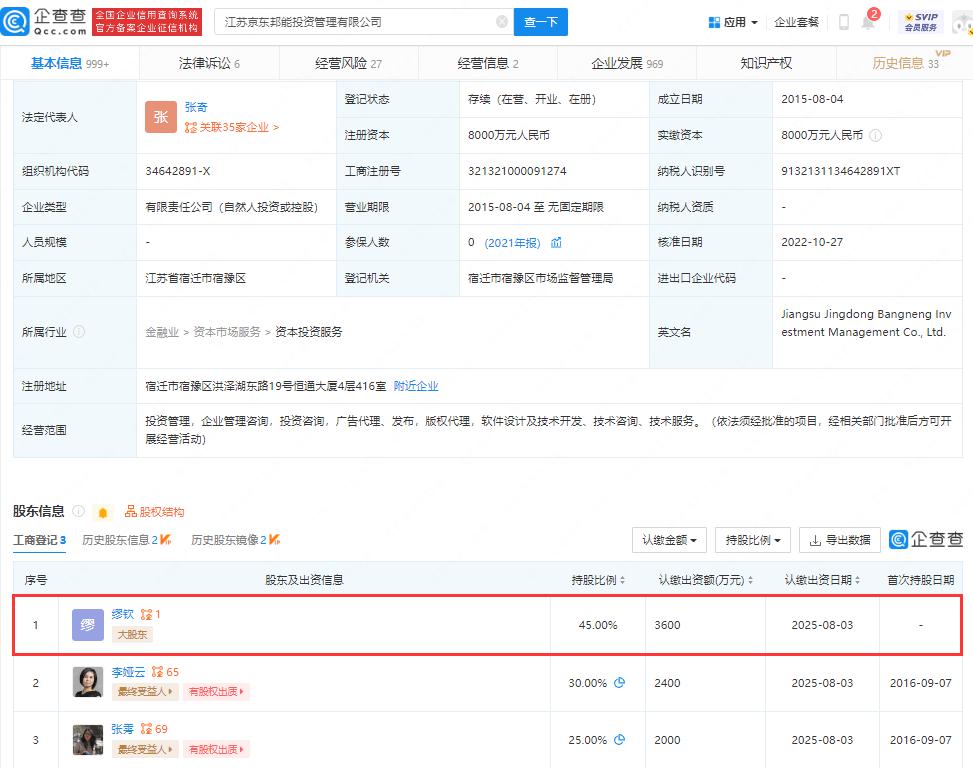Open 股权结构 equity structure icon link

(x=155, y=512)
